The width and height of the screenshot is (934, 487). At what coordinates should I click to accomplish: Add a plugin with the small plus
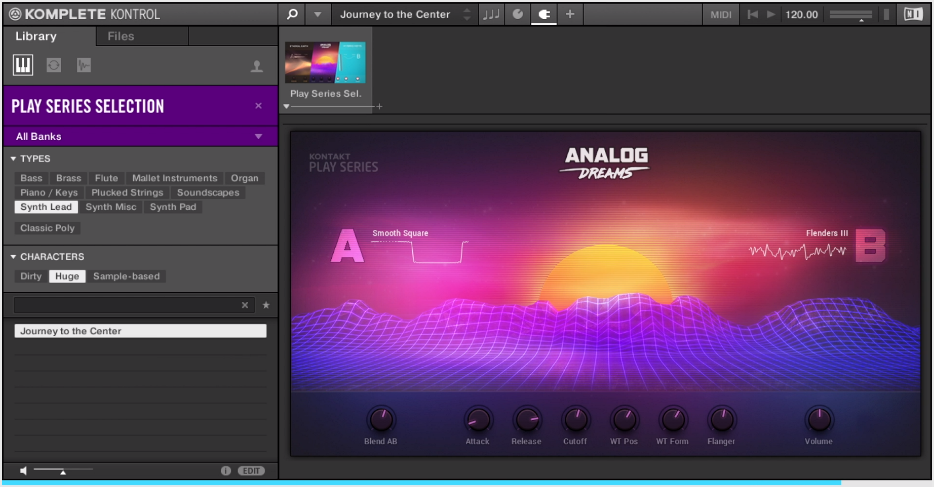[379, 107]
